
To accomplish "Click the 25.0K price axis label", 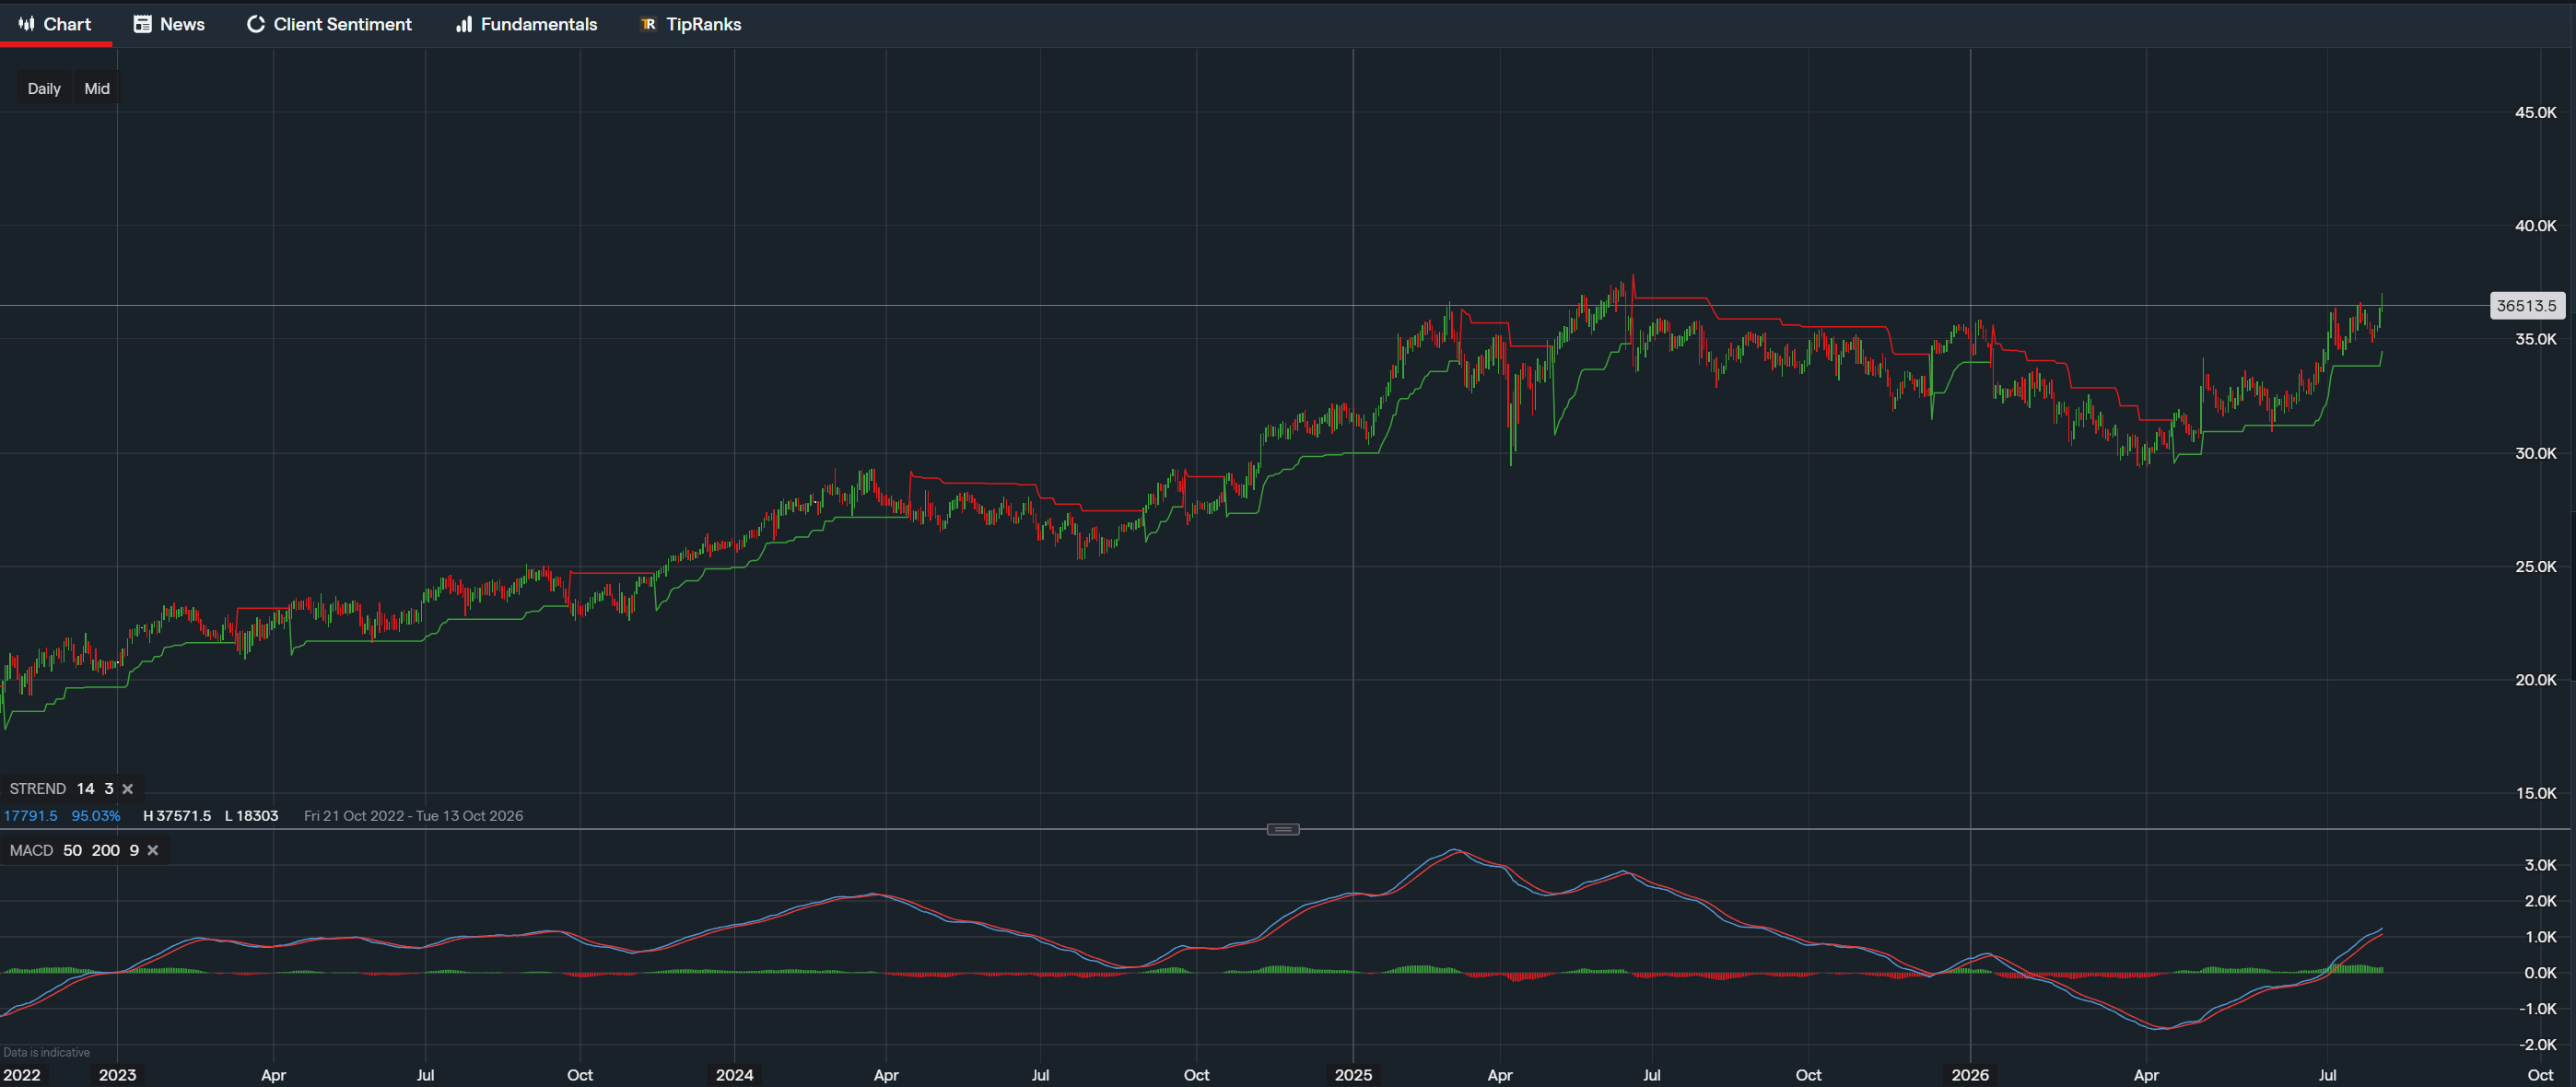I will [2535, 566].
